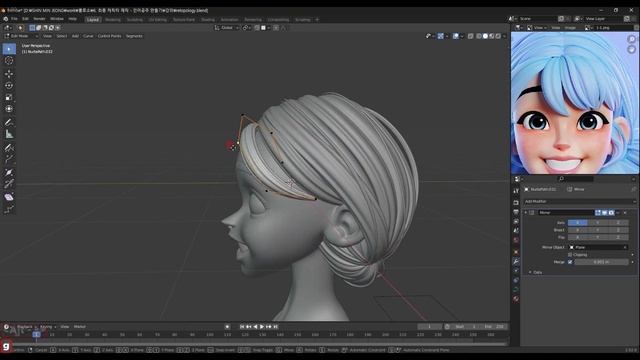The width and height of the screenshot is (640, 360).
Task: Select the Randomize tool
Action: (x=9, y=209)
